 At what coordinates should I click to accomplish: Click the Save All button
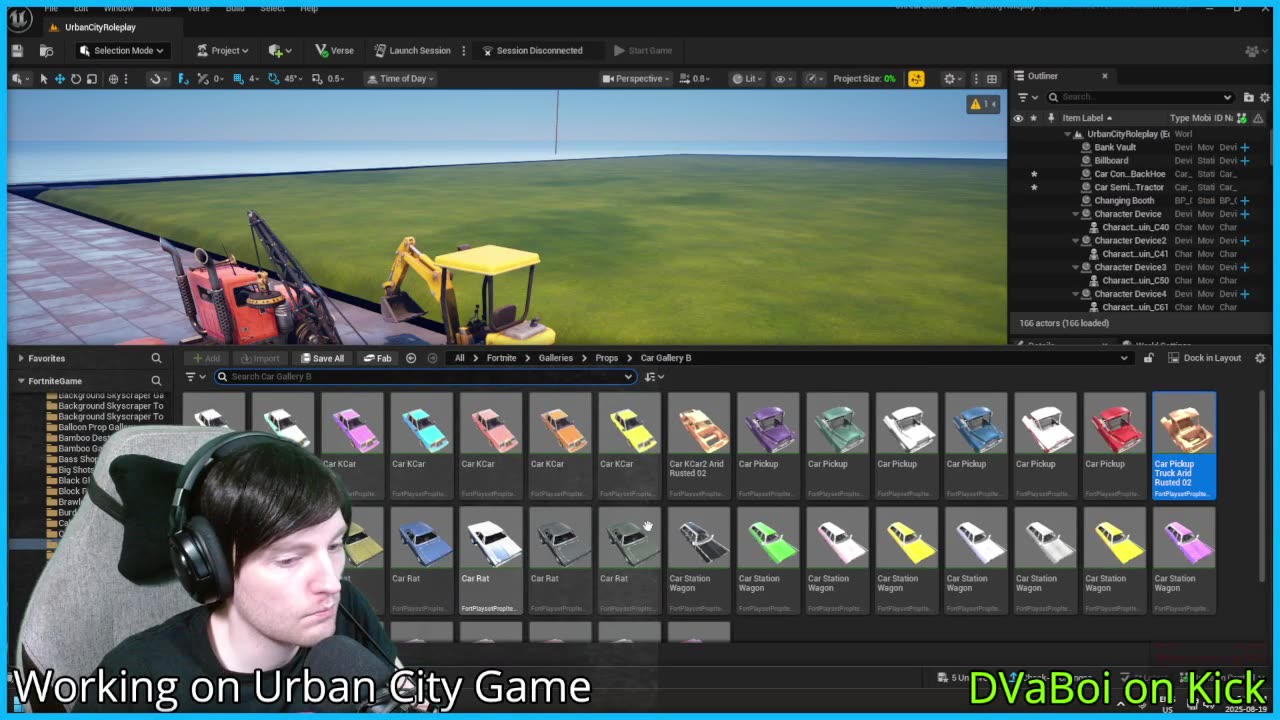point(321,358)
